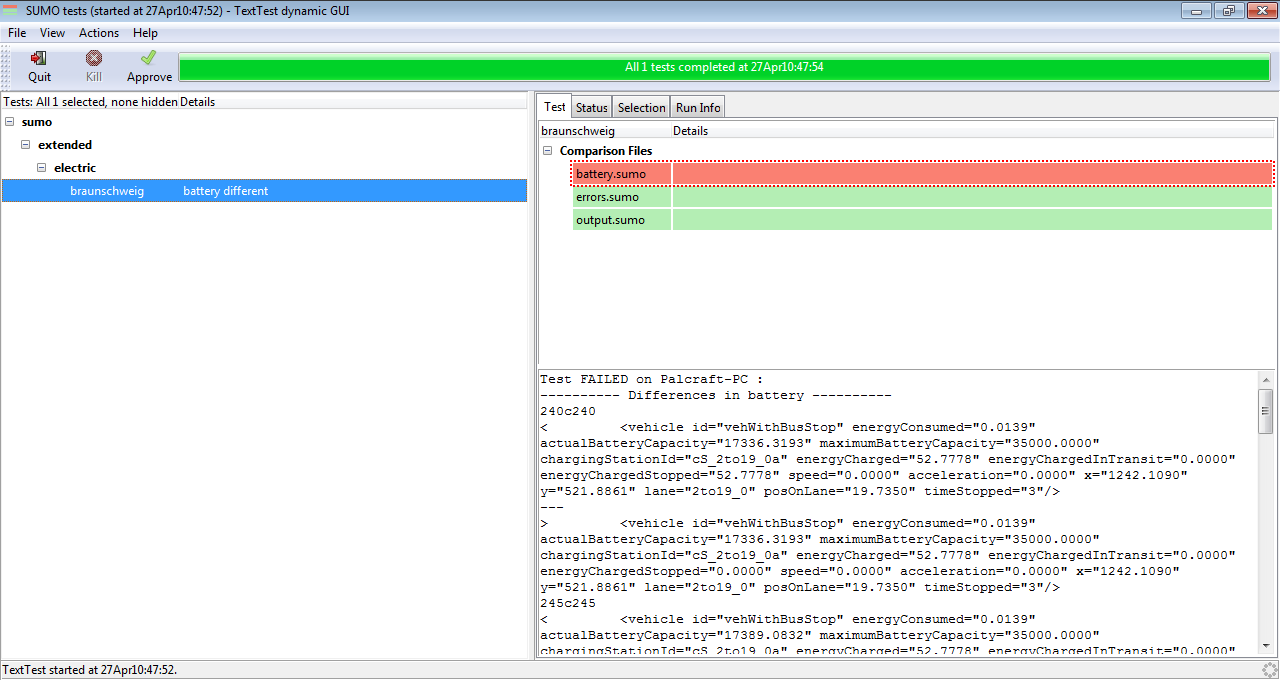1280x680 pixels.
Task: Click the Kill toolbar icon
Action: click(93, 59)
